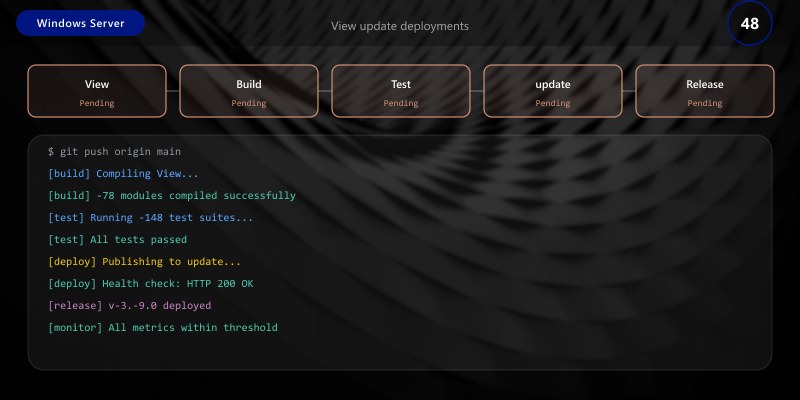Click the 'View update deployments' heading
800x400 pixels.
pos(399,26)
